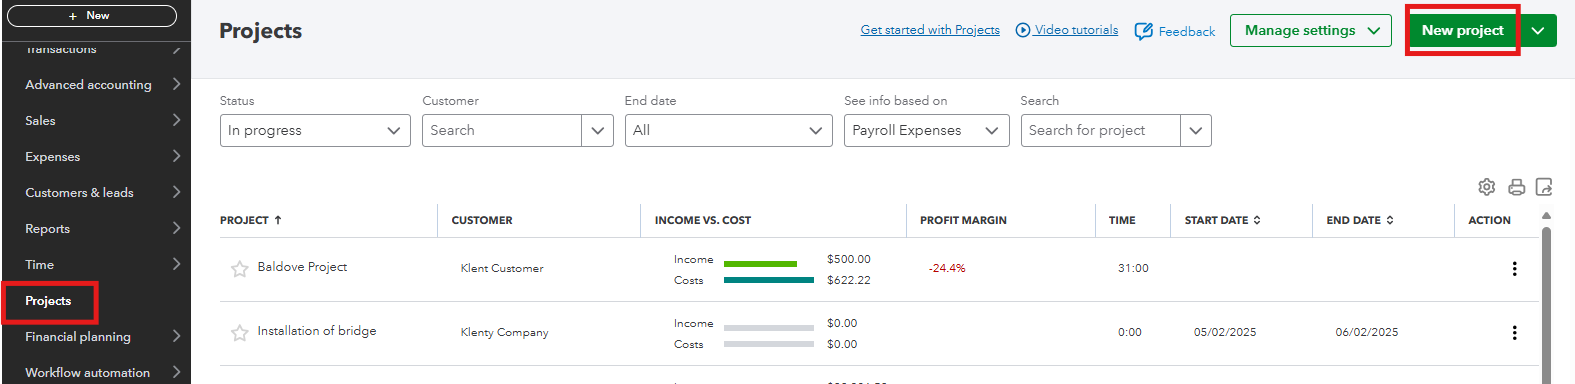This screenshot has width=1575, height=384.
Task: Click Baldove Project teal costs bar
Action: pos(769,280)
